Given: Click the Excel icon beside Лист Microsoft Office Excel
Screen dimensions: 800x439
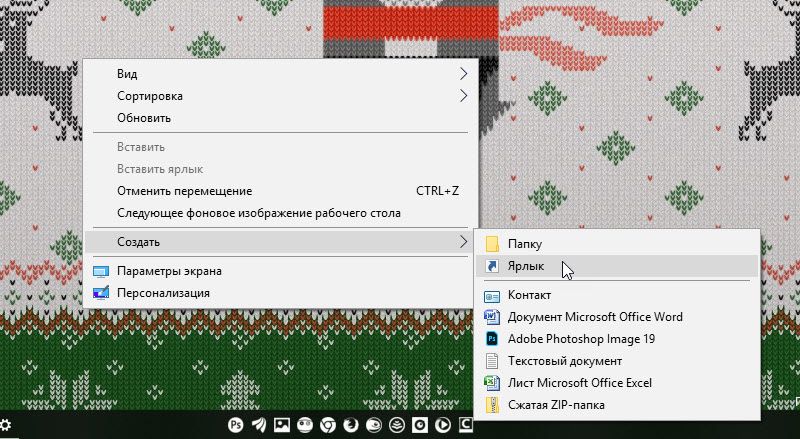Looking at the screenshot, I should (491, 383).
